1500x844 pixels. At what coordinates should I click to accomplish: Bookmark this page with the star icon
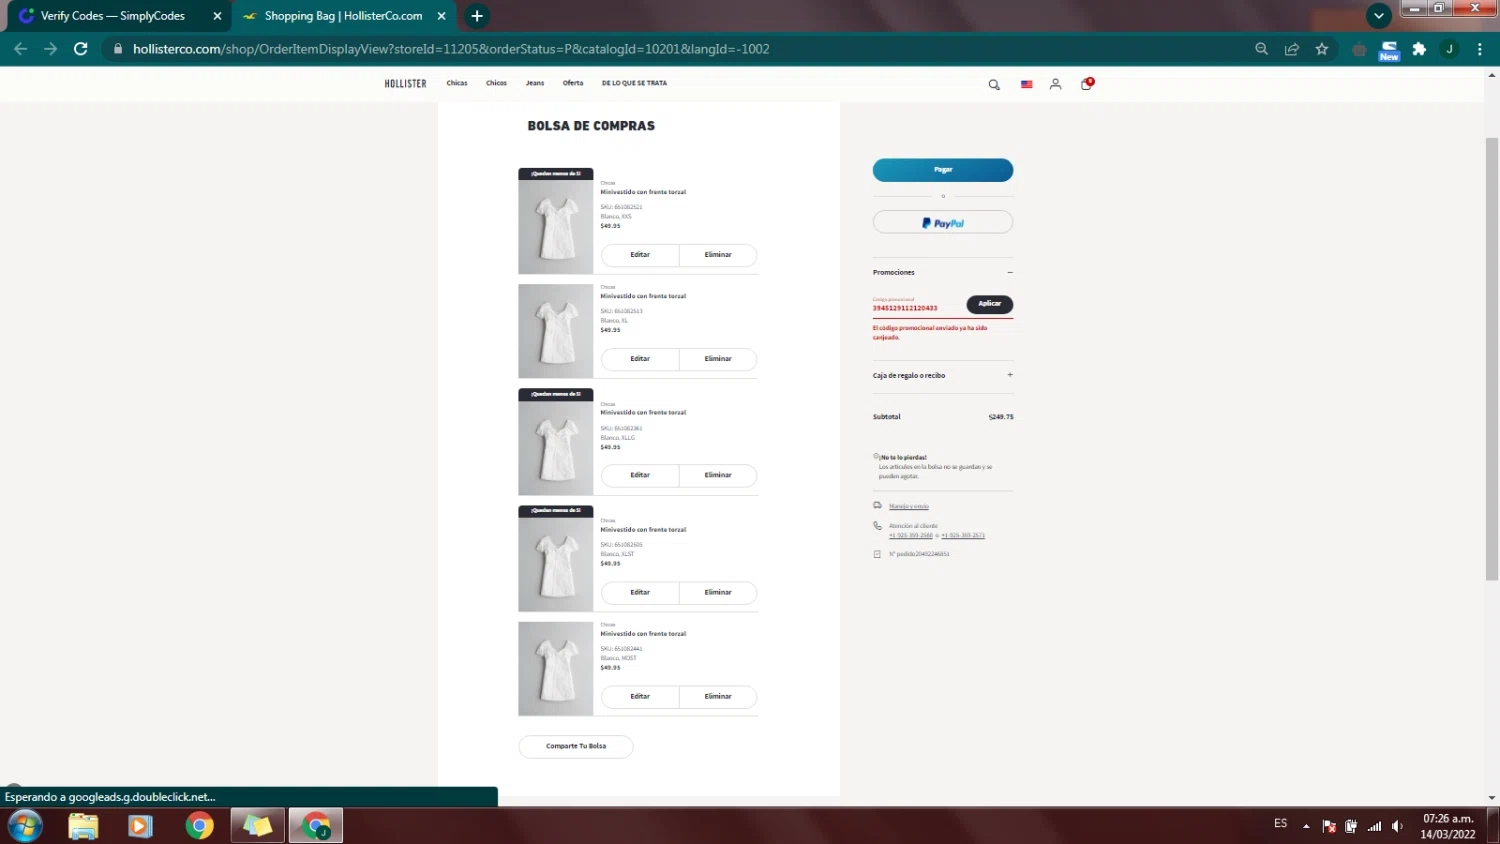tap(1322, 49)
